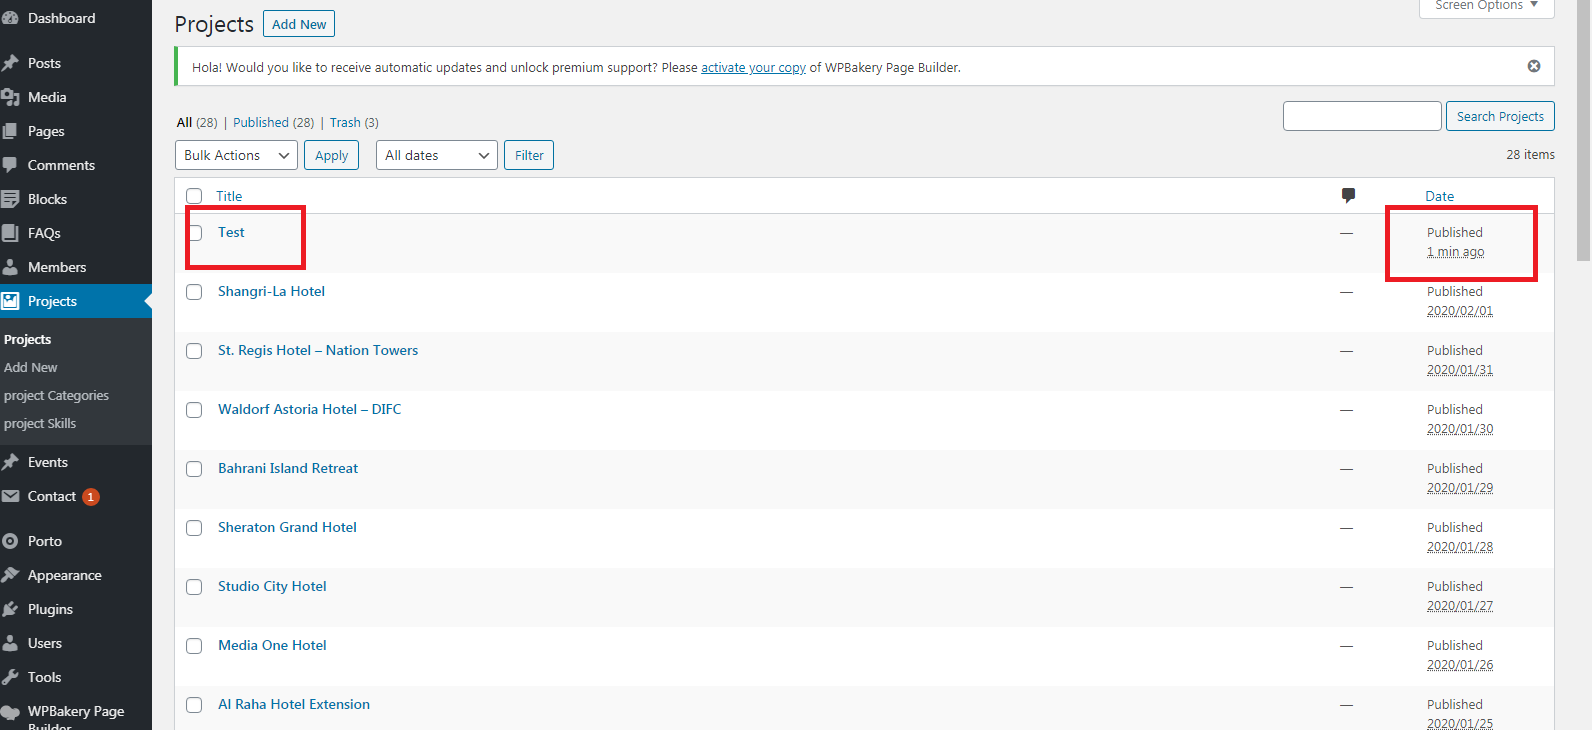Open the Bulk Actions dropdown

click(x=236, y=155)
